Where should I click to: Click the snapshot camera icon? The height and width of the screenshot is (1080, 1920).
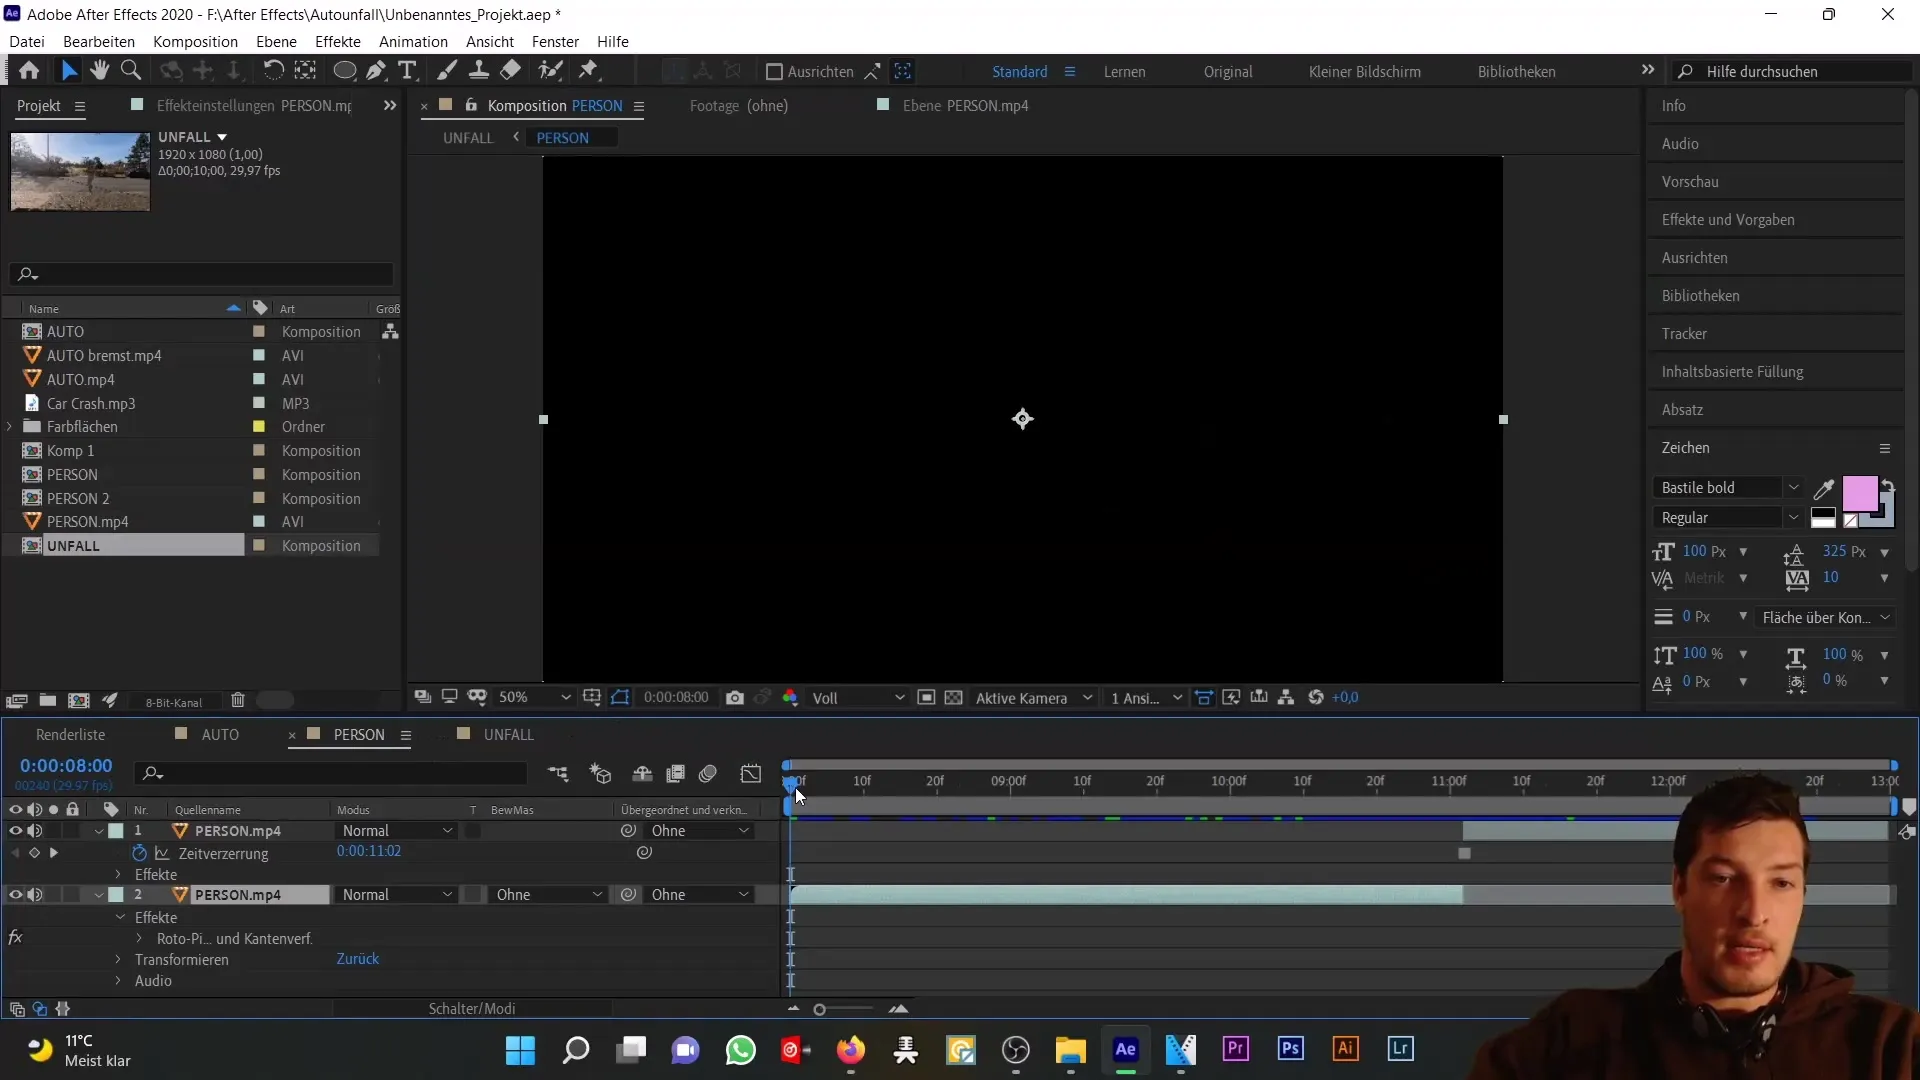click(735, 698)
